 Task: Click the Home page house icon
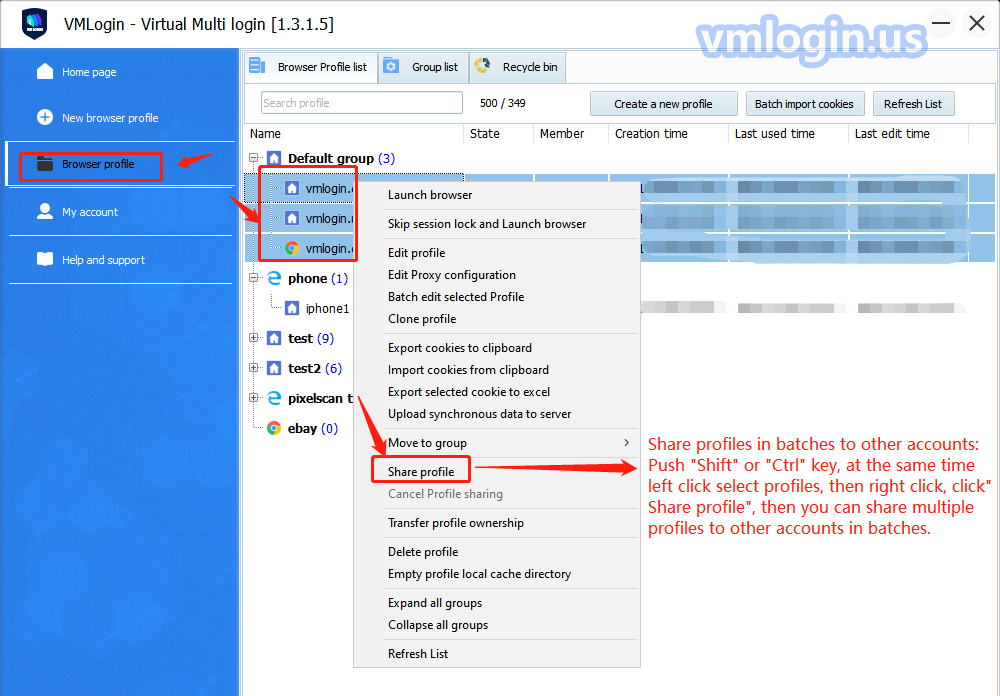[45, 72]
